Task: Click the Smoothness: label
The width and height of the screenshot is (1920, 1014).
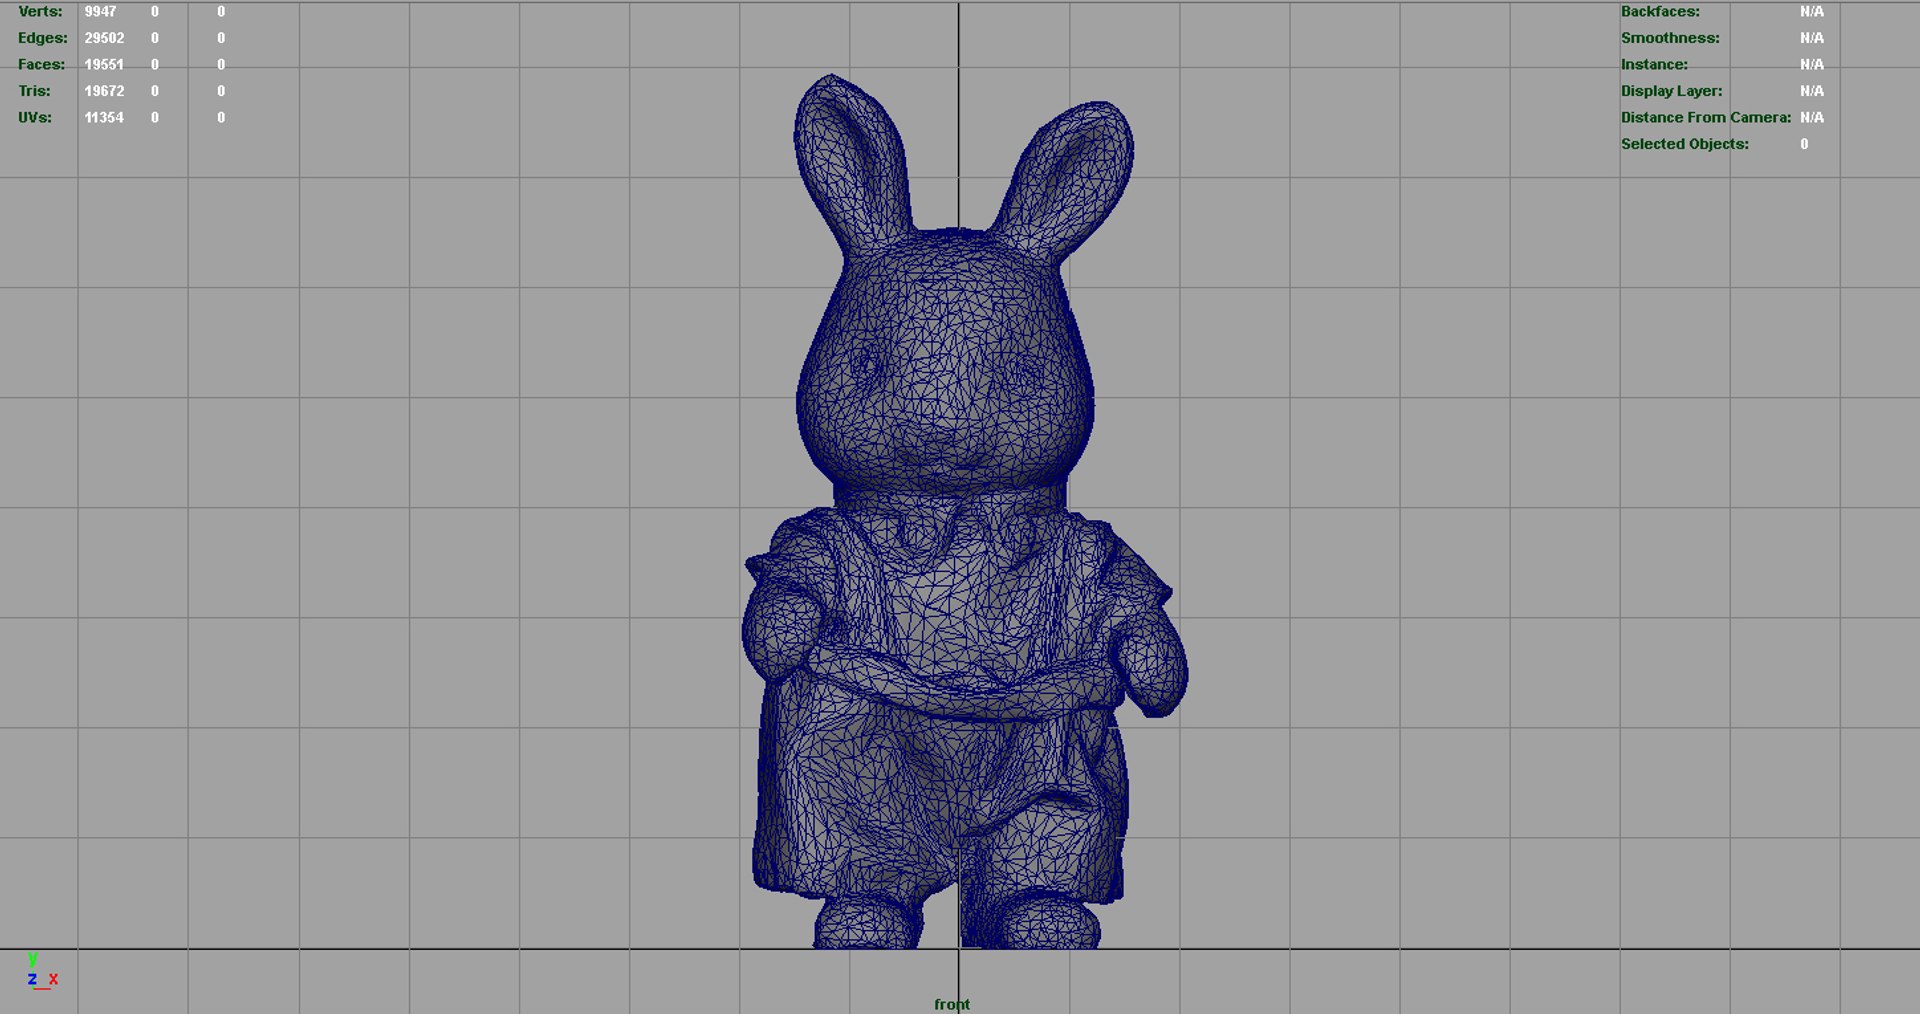Action: coord(1670,38)
